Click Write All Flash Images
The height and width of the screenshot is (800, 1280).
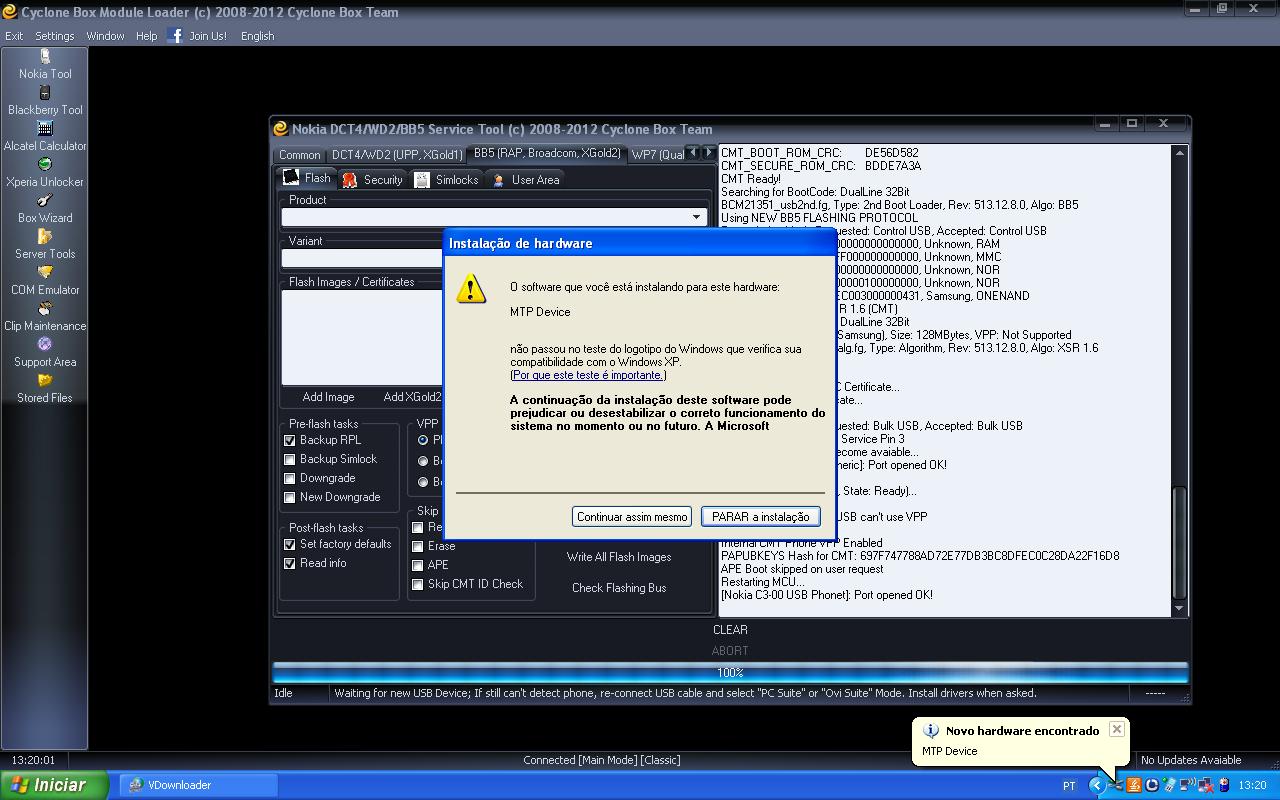tap(619, 557)
